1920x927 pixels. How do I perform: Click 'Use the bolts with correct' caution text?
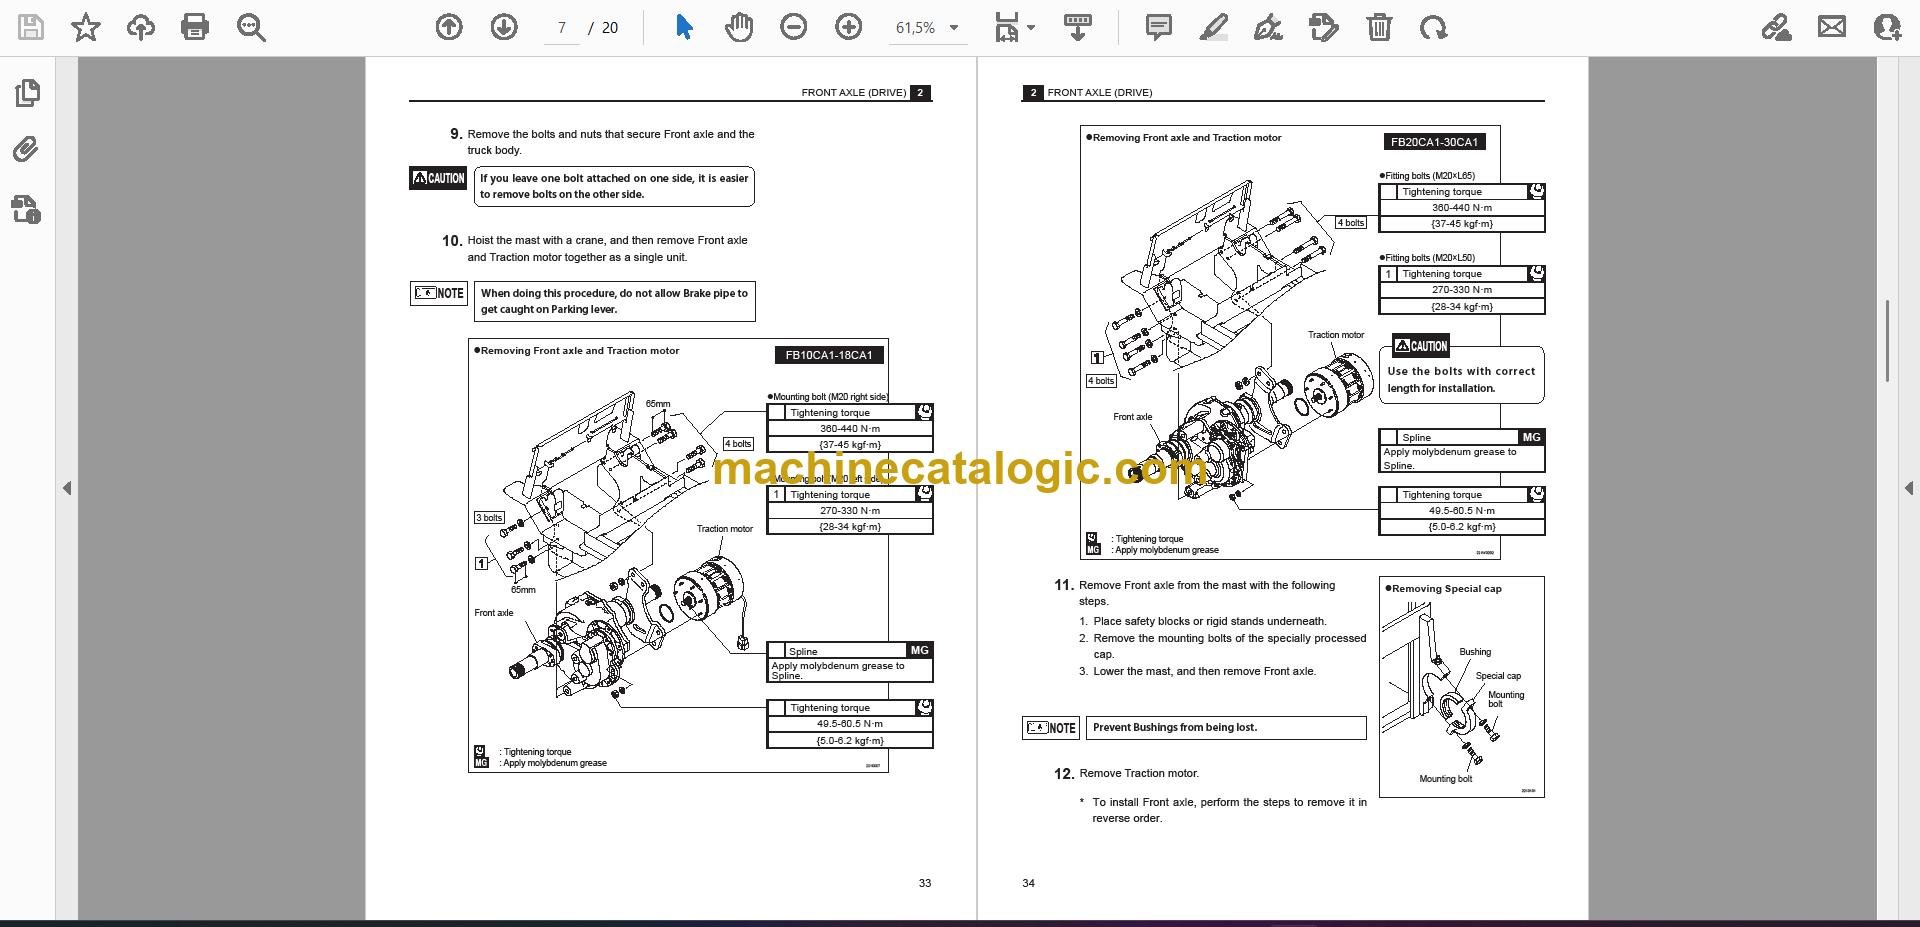coord(1461,371)
